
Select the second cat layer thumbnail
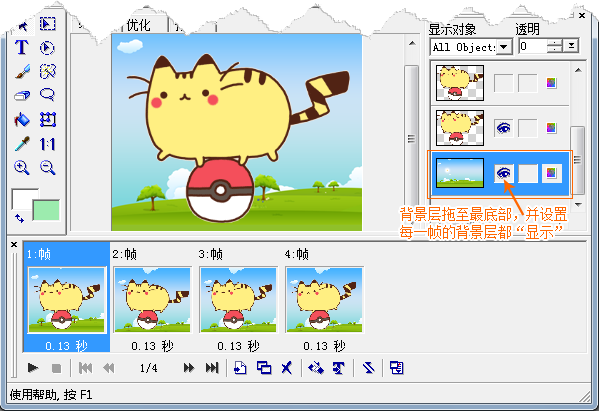460,128
